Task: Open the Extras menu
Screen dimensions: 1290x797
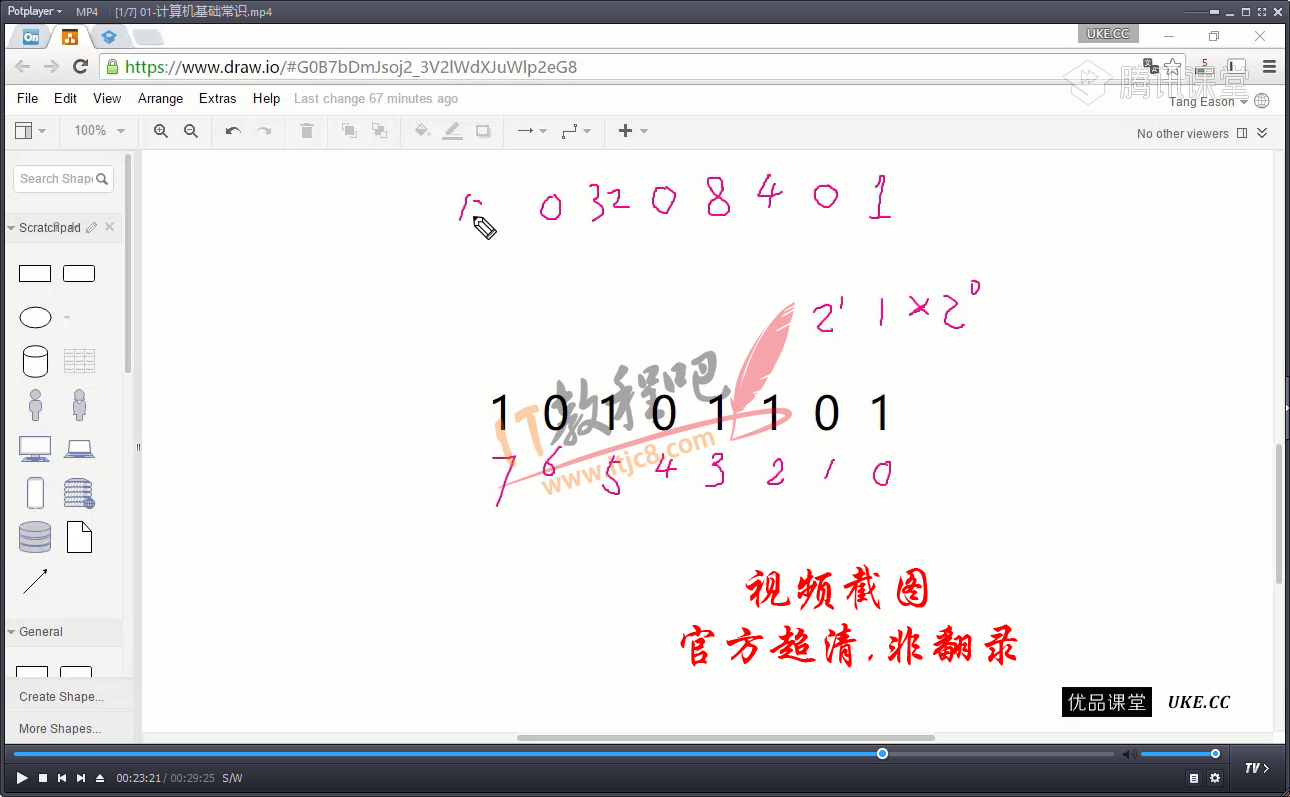Action: 217,98
